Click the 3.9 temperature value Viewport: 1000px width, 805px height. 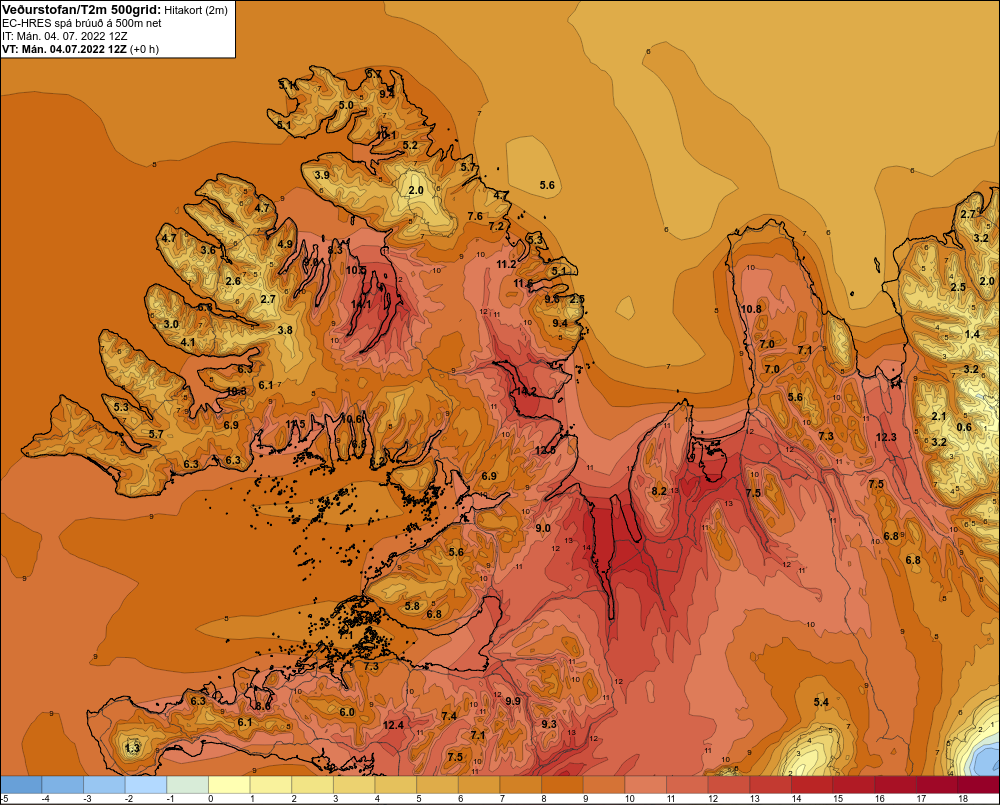322,175
